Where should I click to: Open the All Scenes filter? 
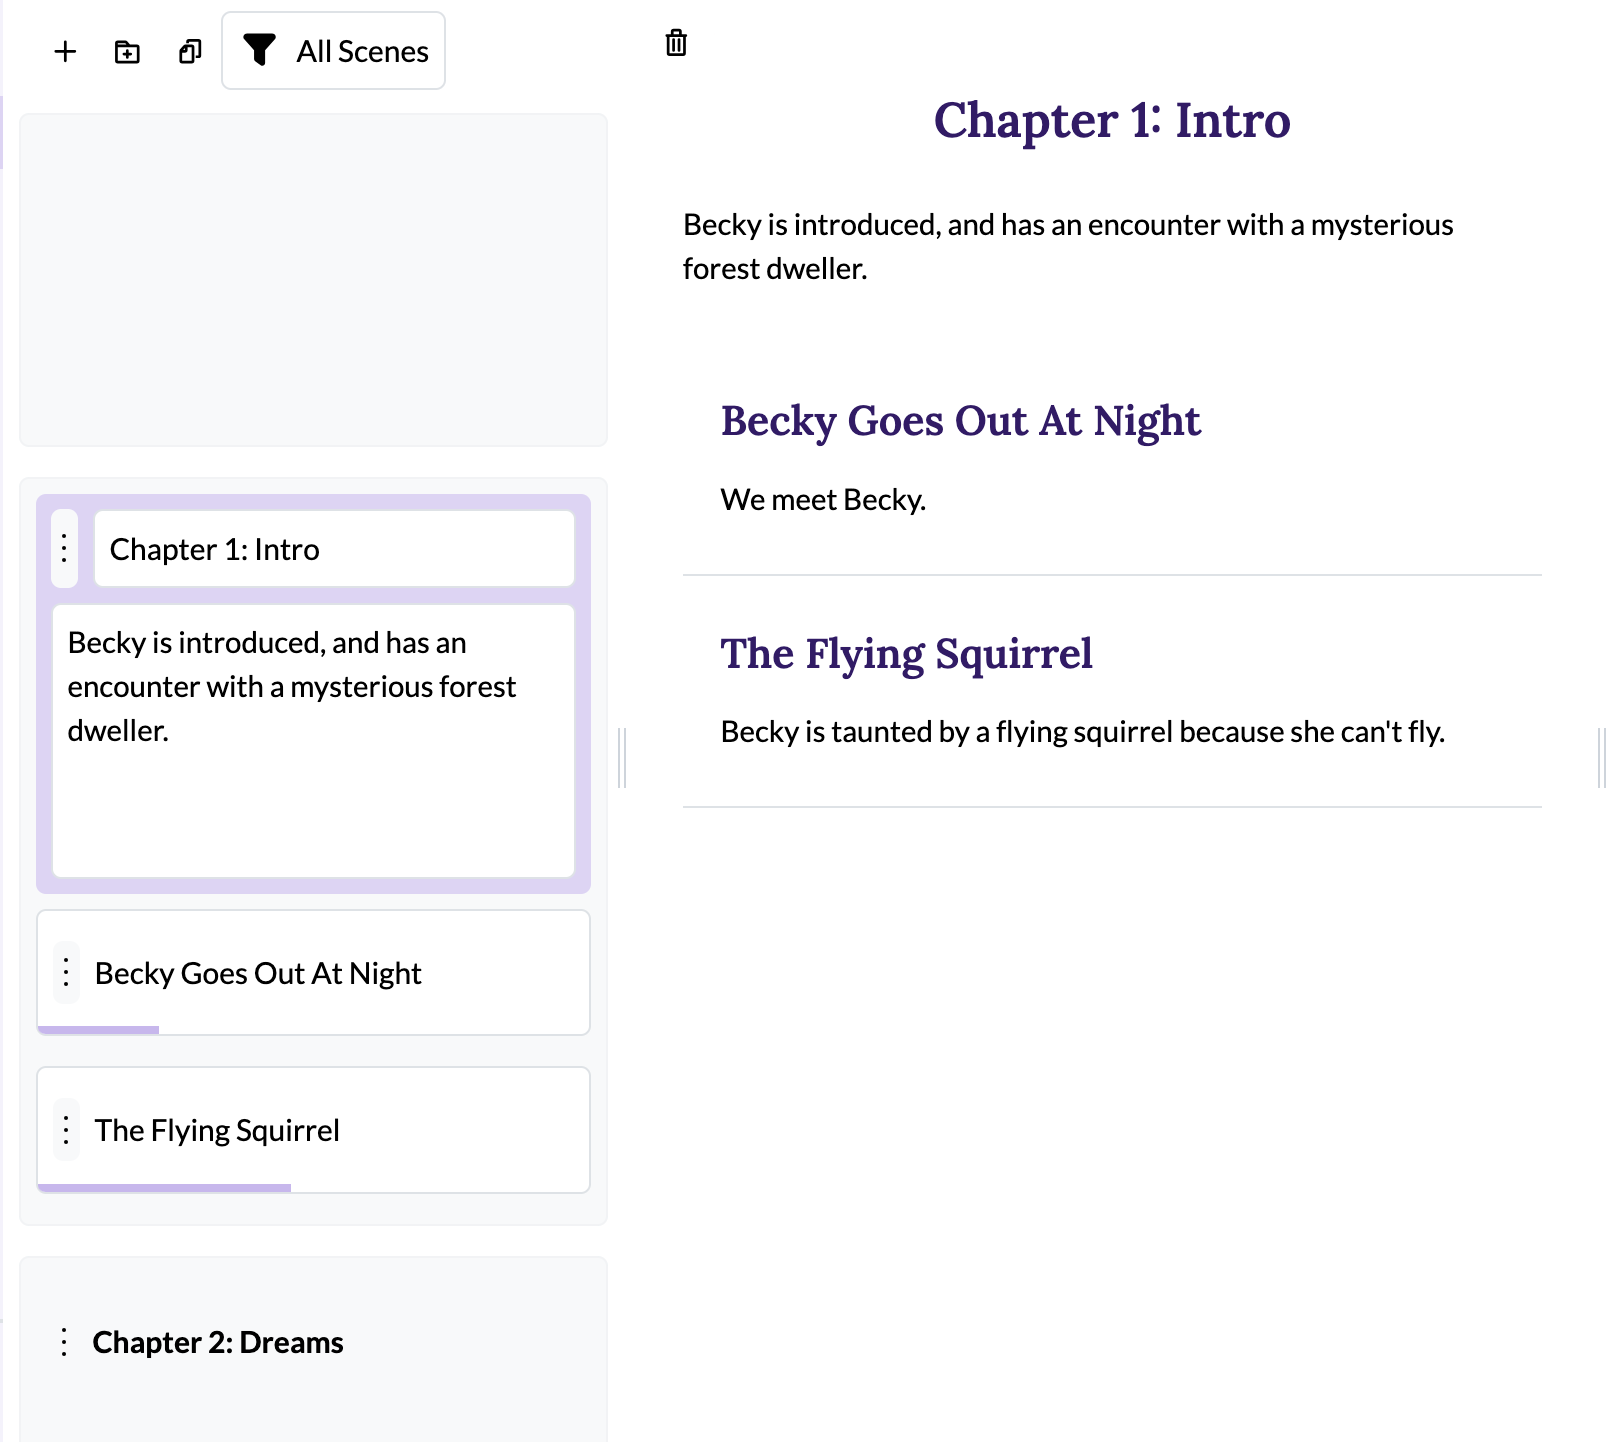coord(333,51)
